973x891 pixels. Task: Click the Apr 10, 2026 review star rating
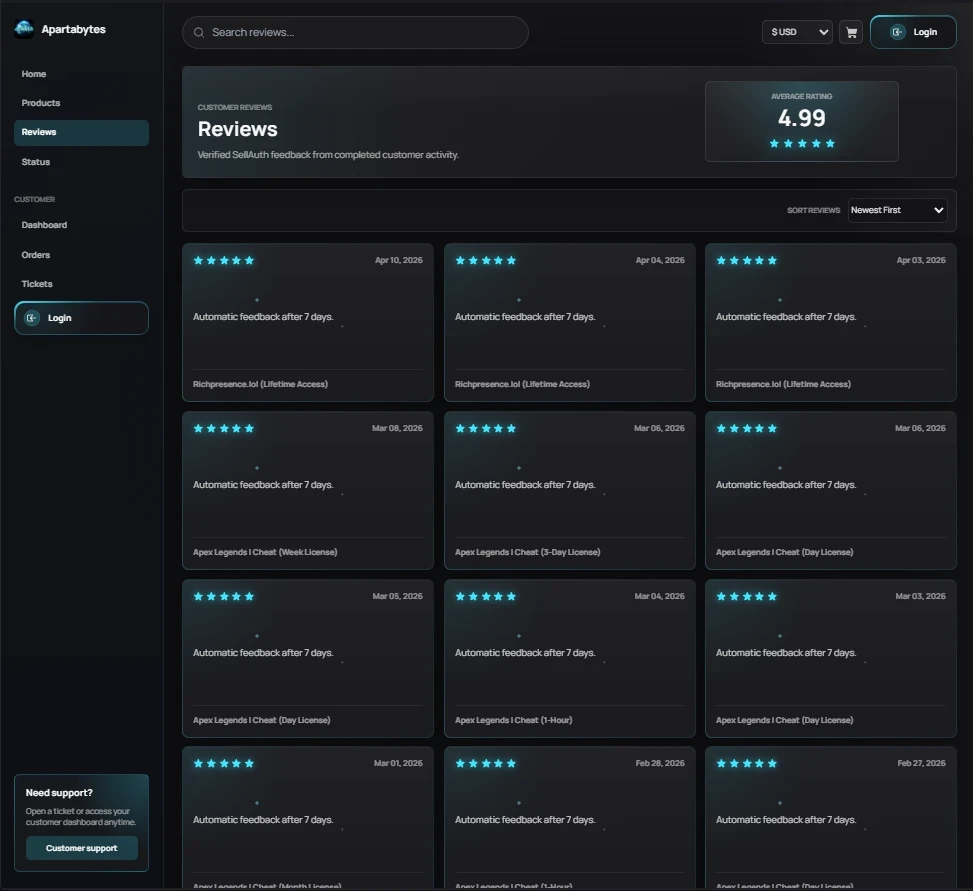point(223,261)
